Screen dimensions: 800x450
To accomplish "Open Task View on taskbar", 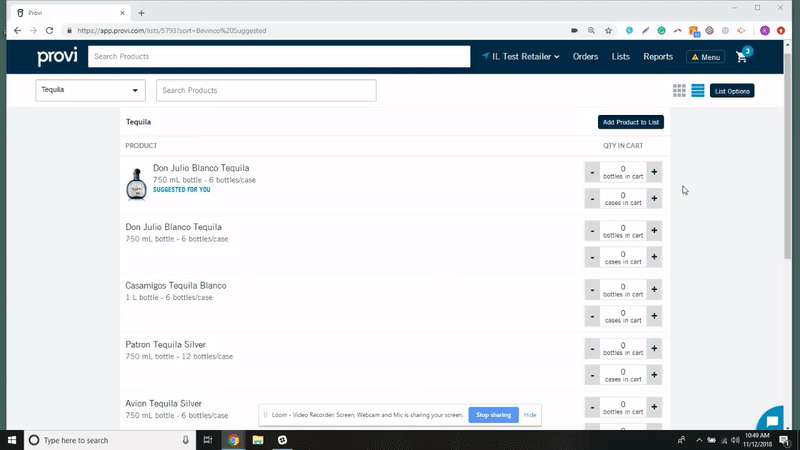I will pos(208,440).
